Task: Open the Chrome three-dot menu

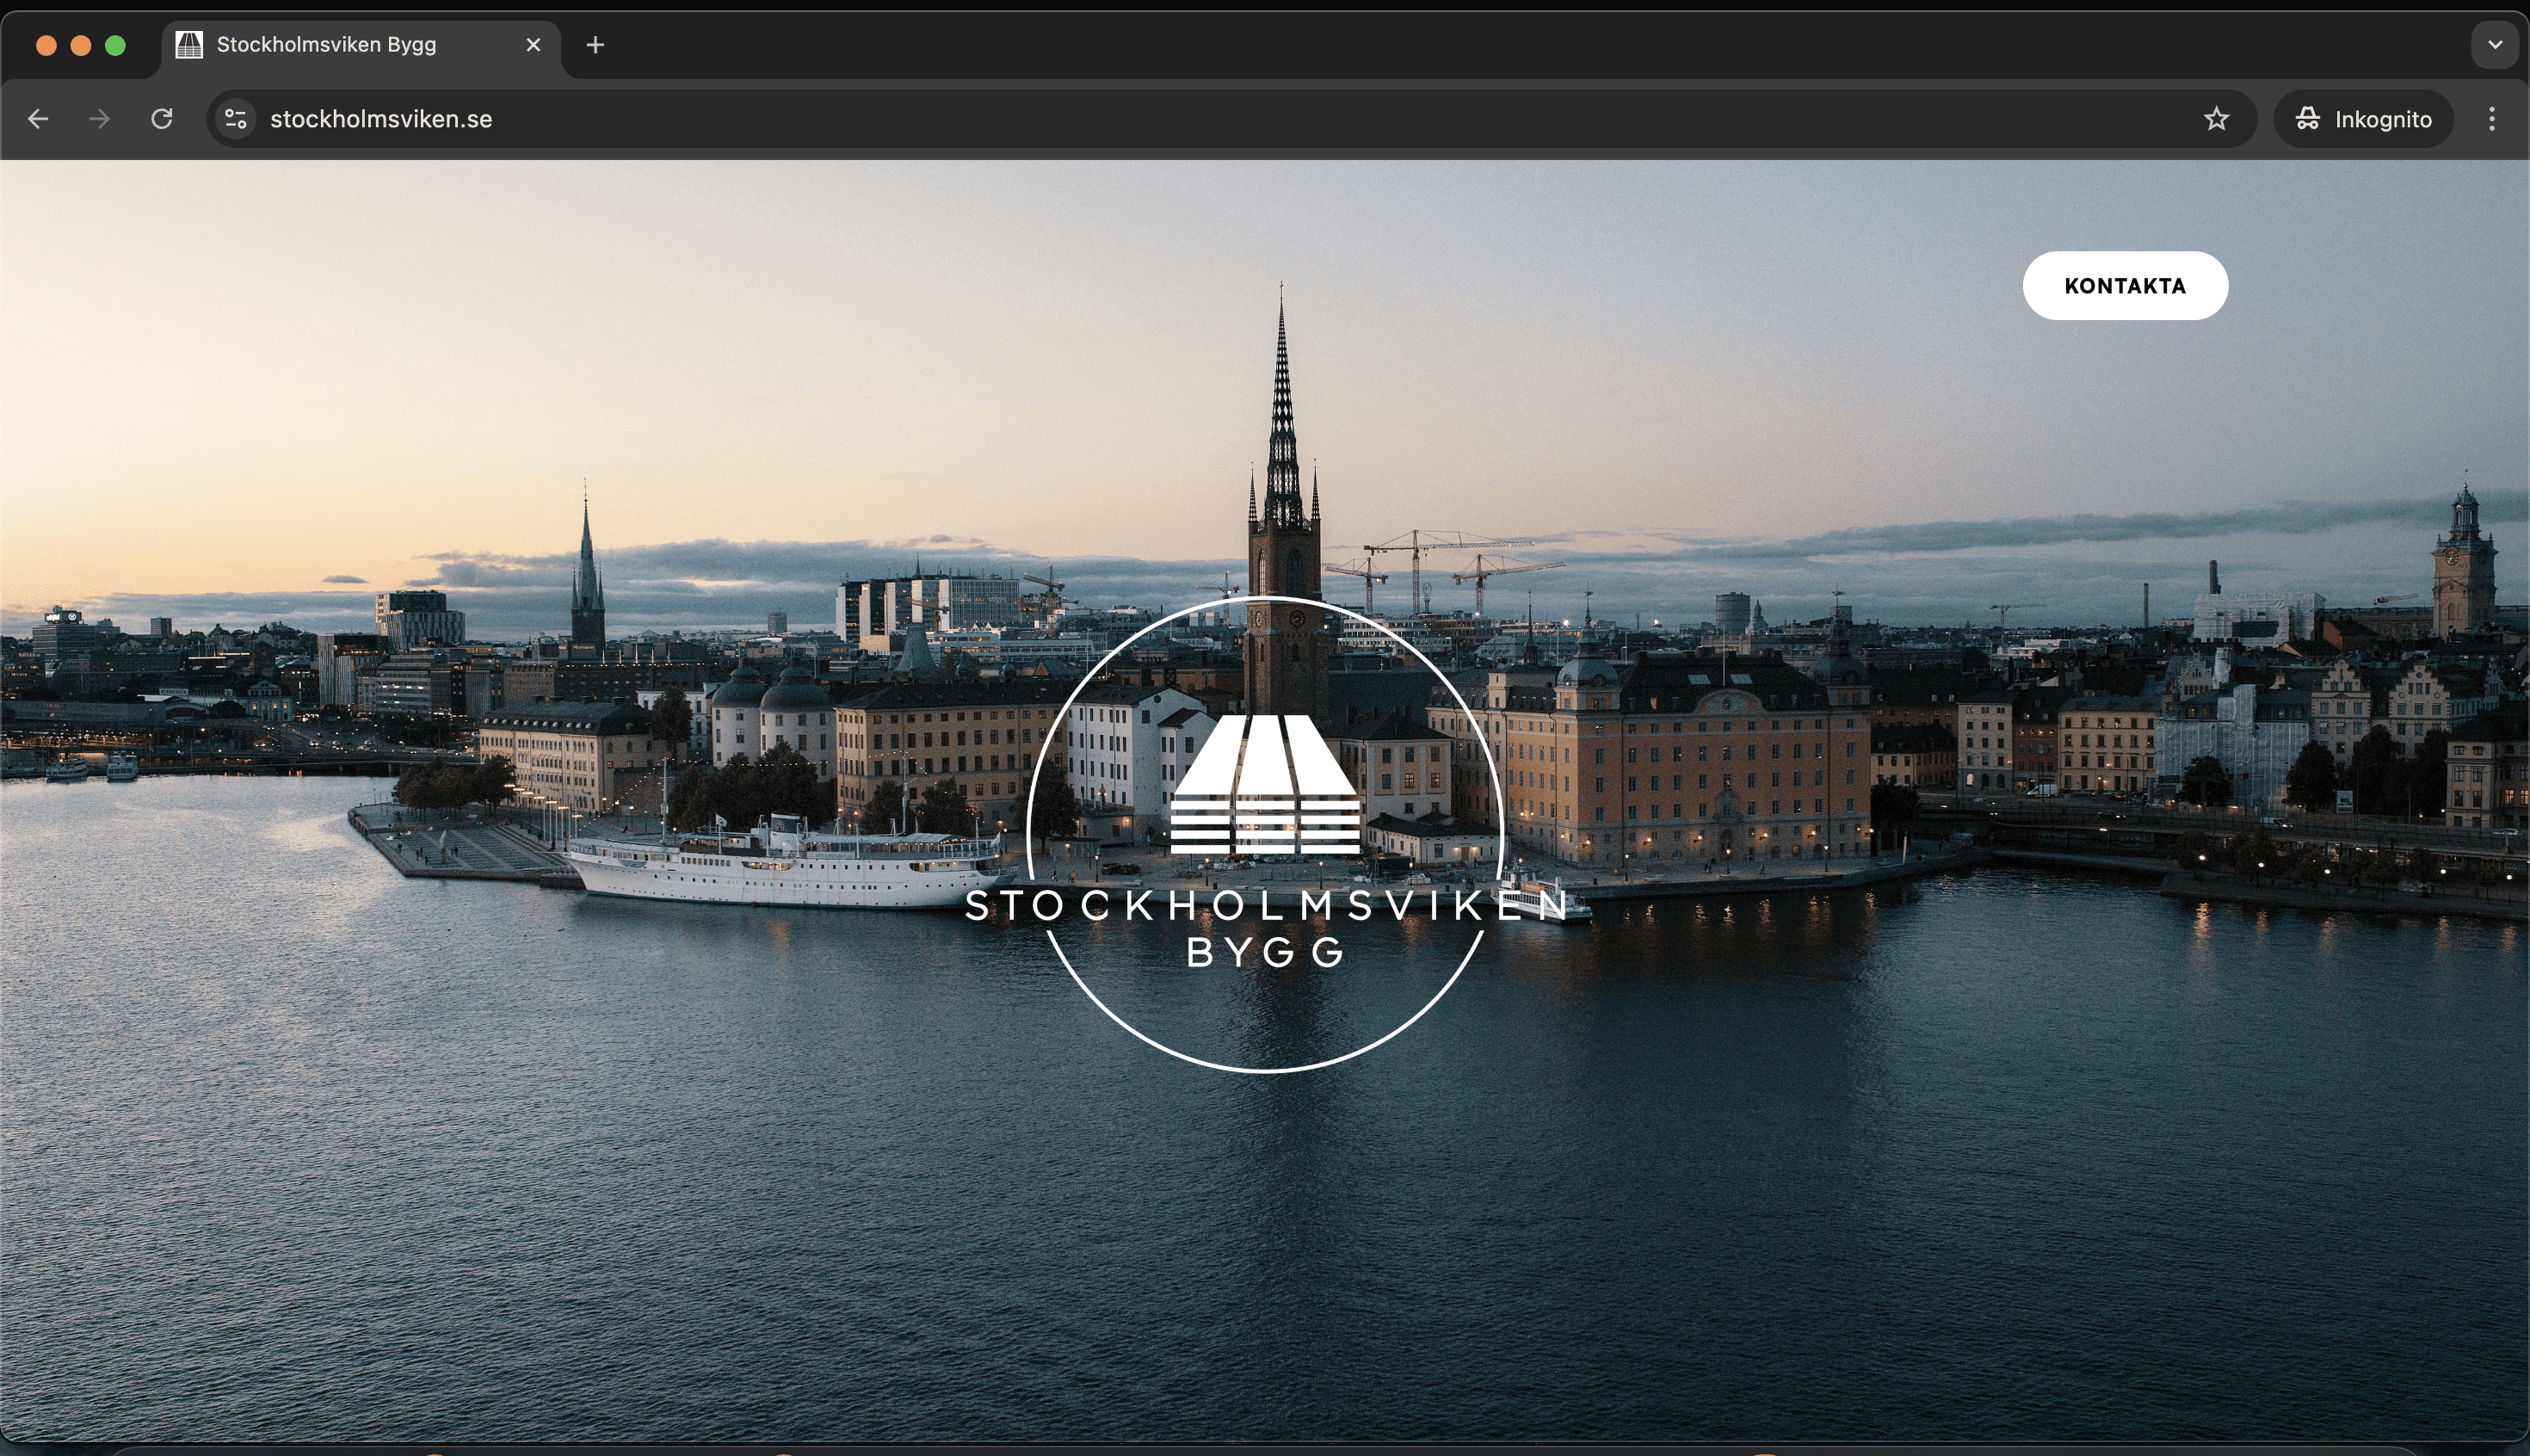Action: click(2491, 119)
